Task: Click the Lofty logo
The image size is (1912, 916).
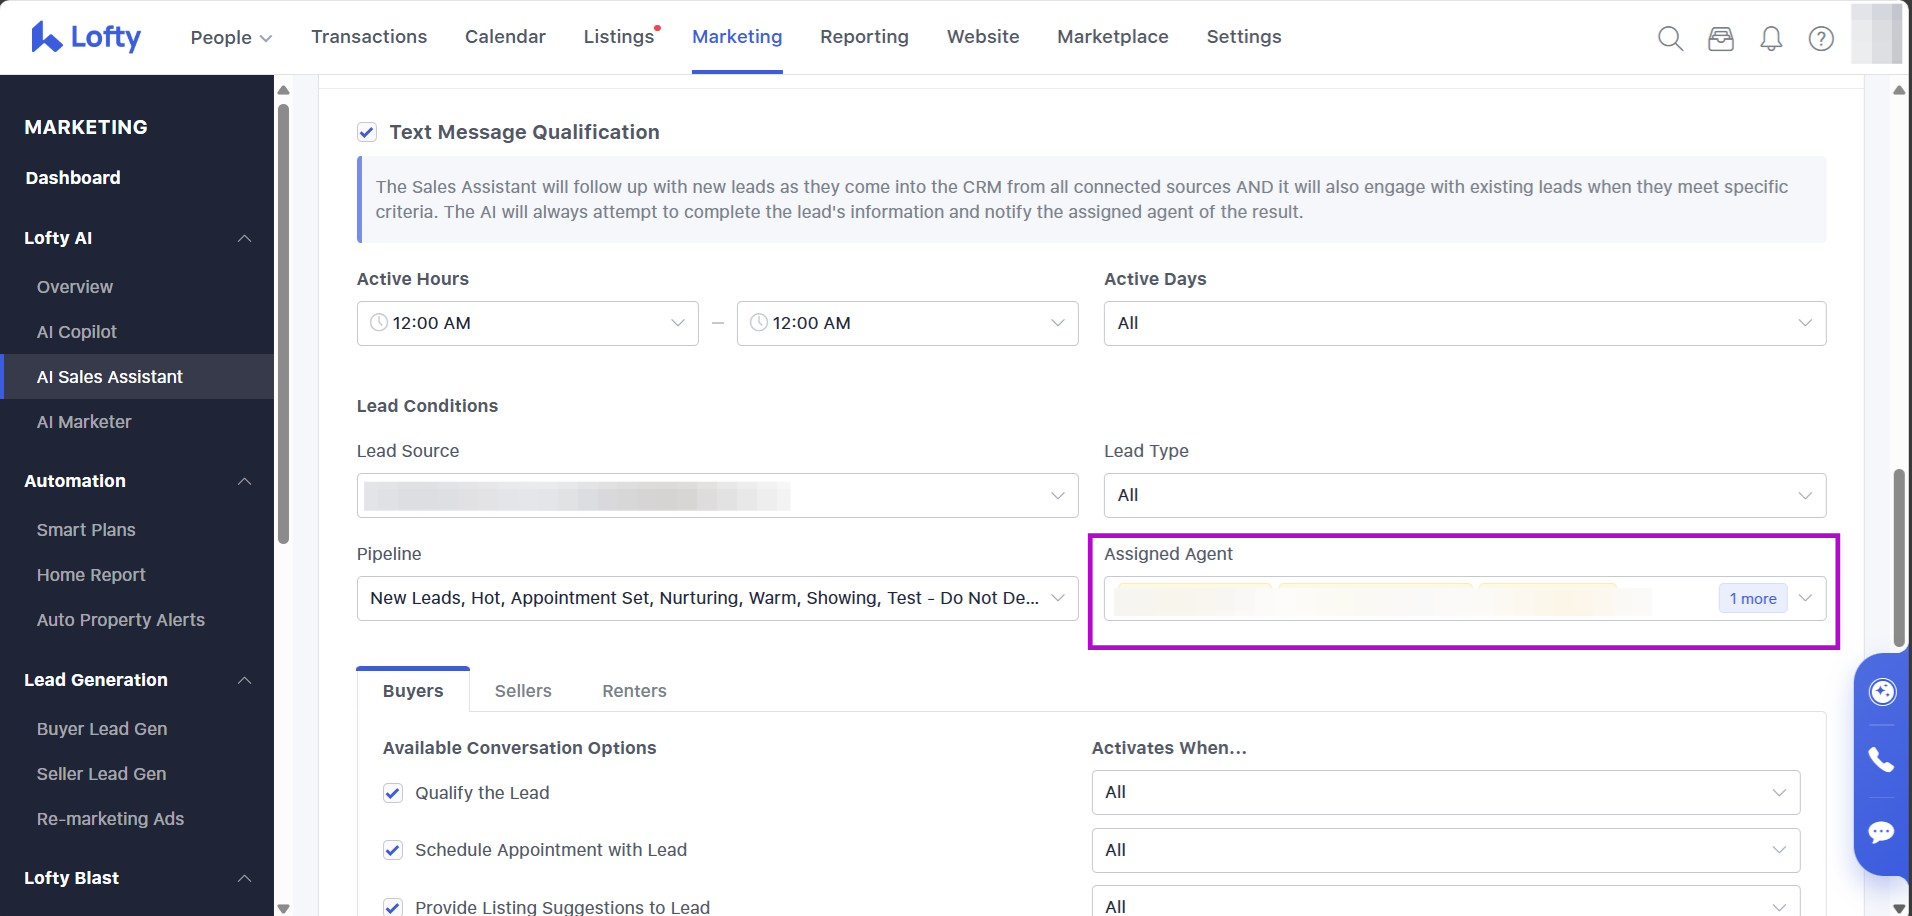Action: [86, 37]
